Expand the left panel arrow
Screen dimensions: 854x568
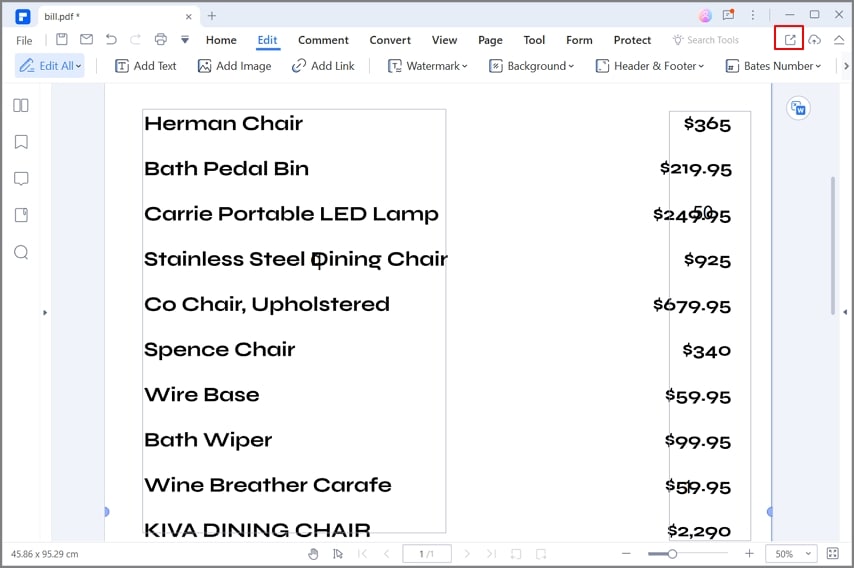coord(45,313)
